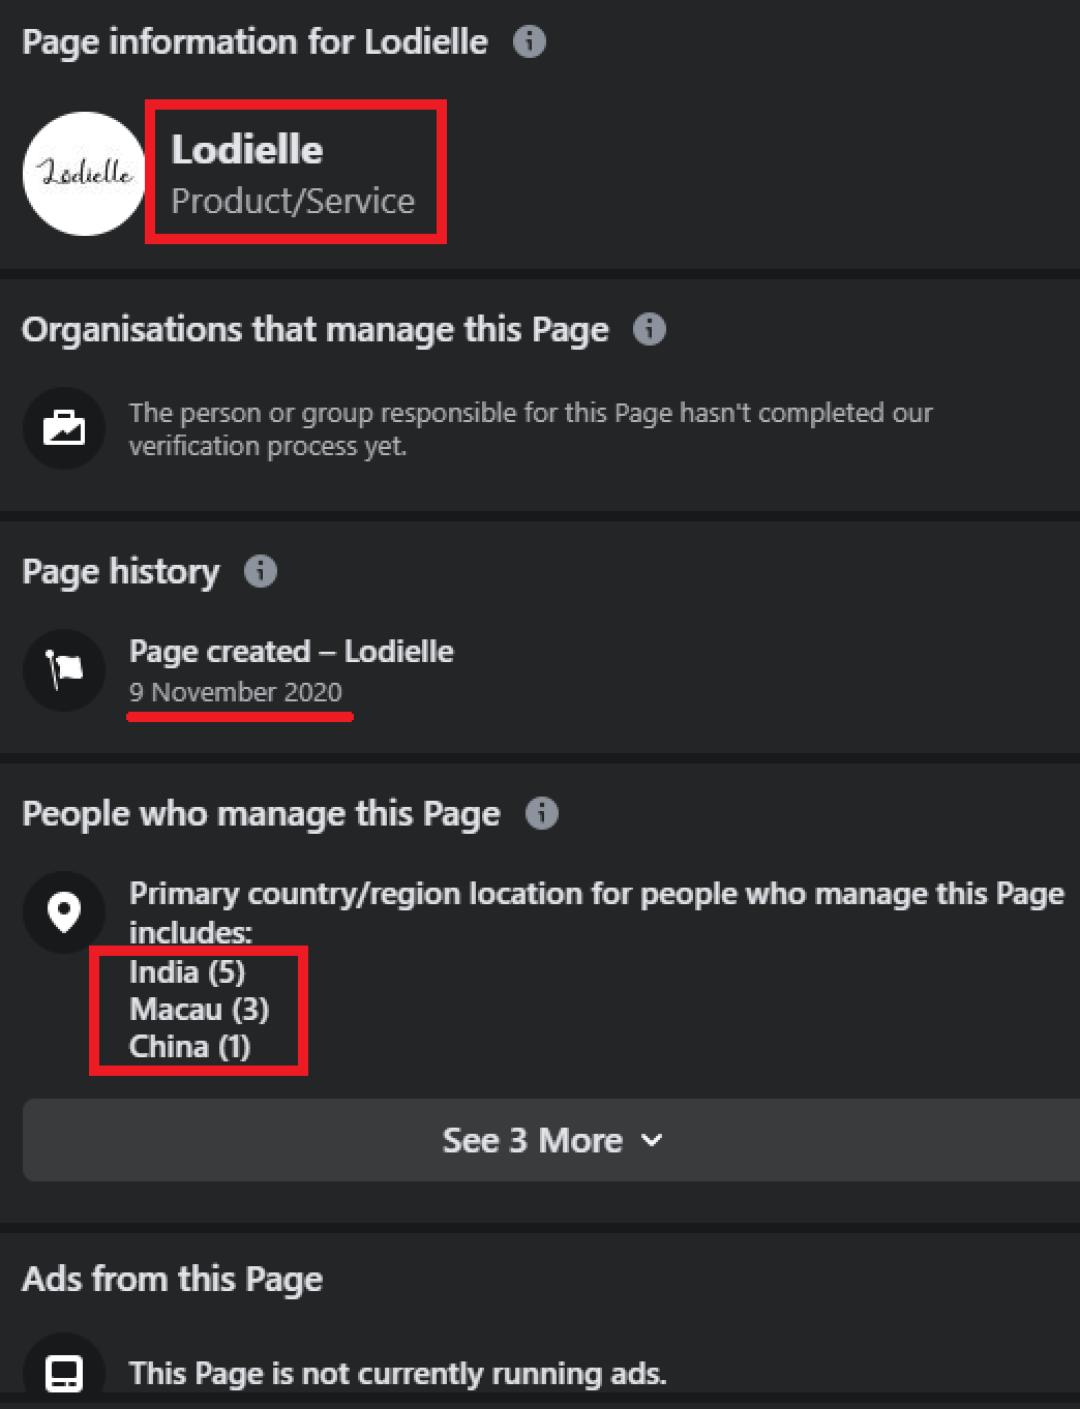Image resolution: width=1080 pixels, height=1409 pixels.
Task: Click the India (5) location entry
Action: 187,971
